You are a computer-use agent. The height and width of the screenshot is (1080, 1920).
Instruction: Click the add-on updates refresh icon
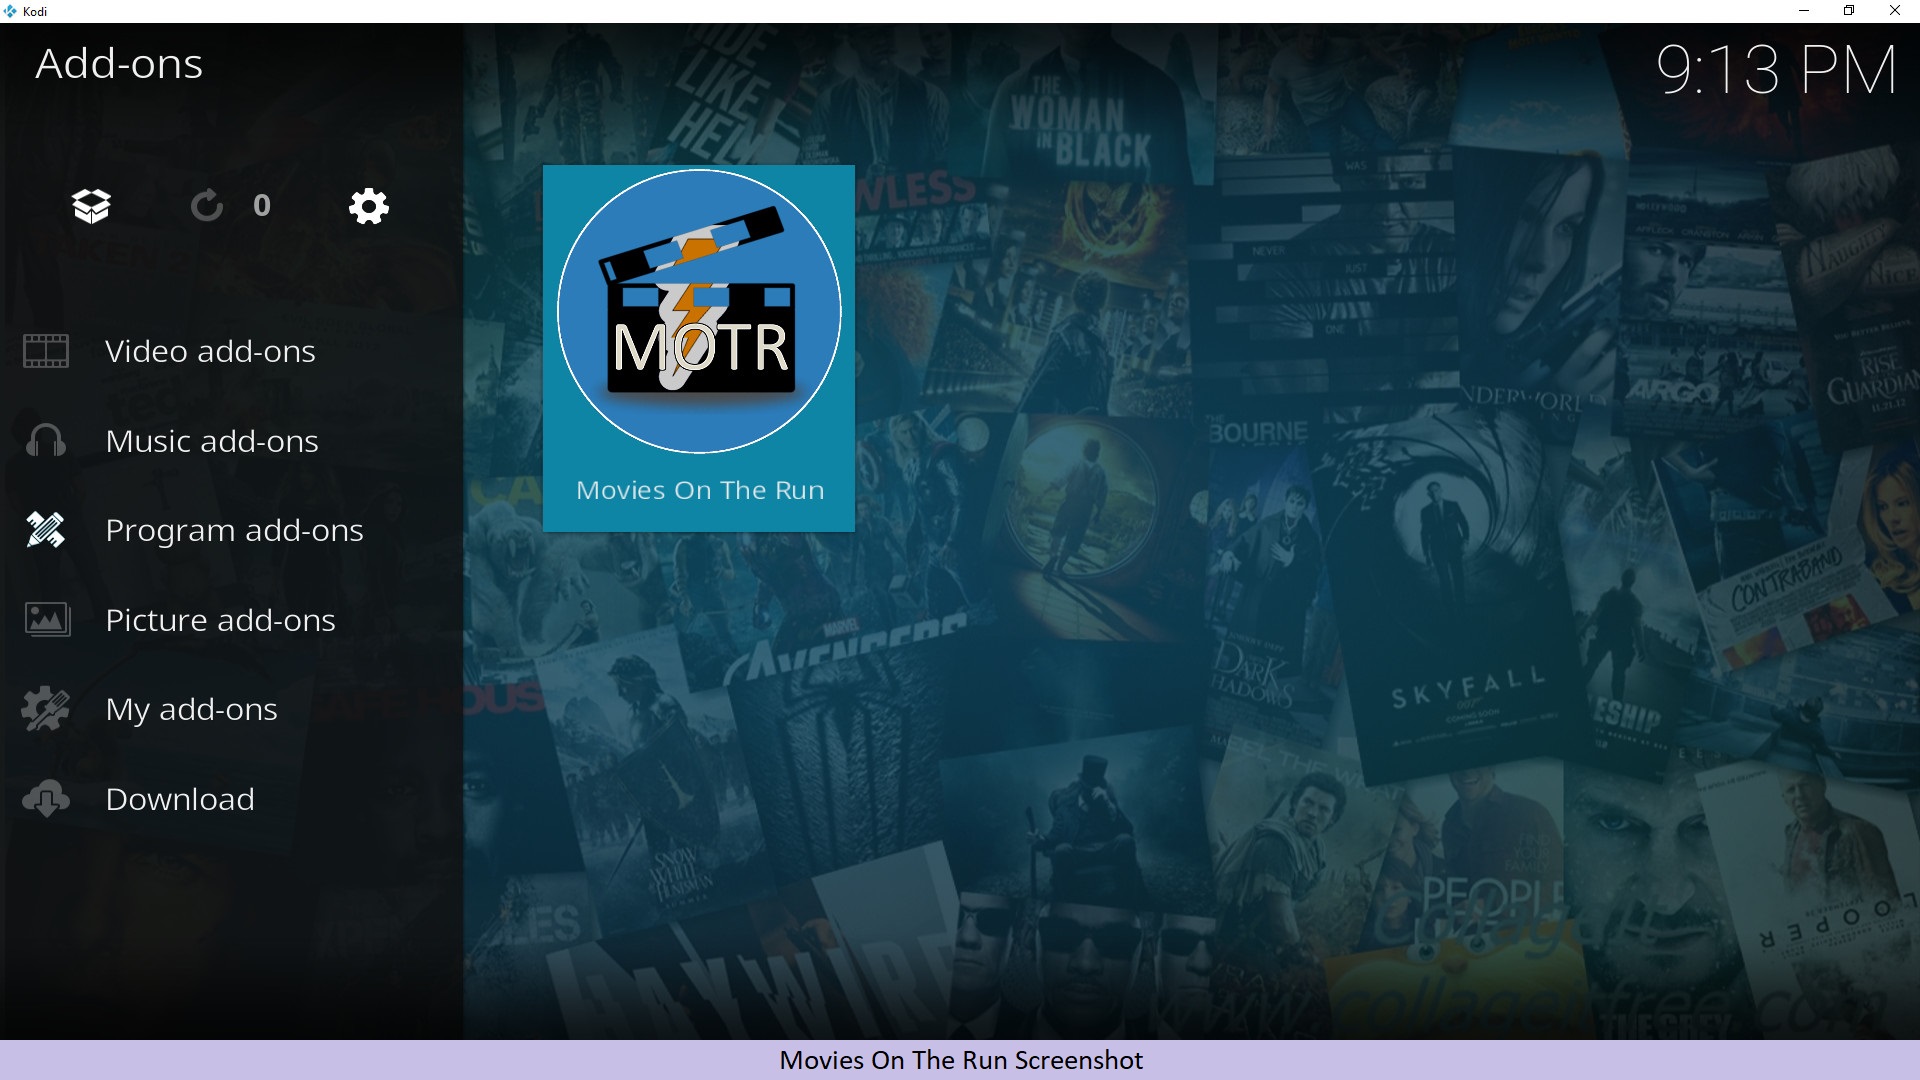pos(207,206)
